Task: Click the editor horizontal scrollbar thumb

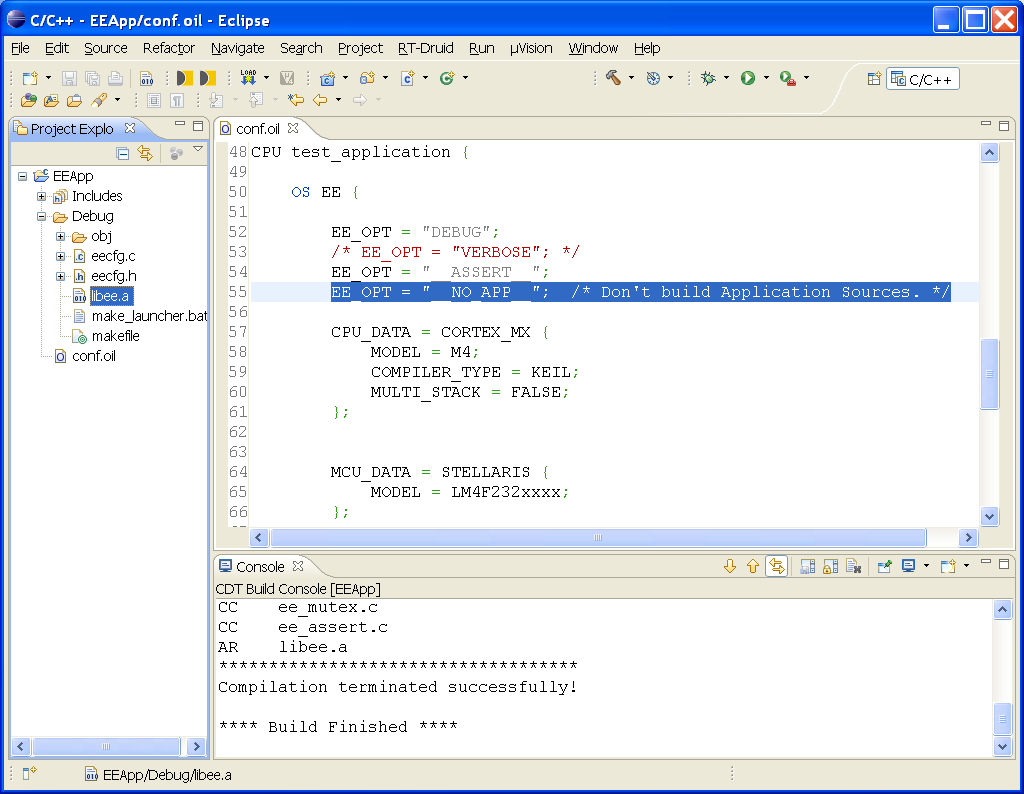Action: click(598, 537)
